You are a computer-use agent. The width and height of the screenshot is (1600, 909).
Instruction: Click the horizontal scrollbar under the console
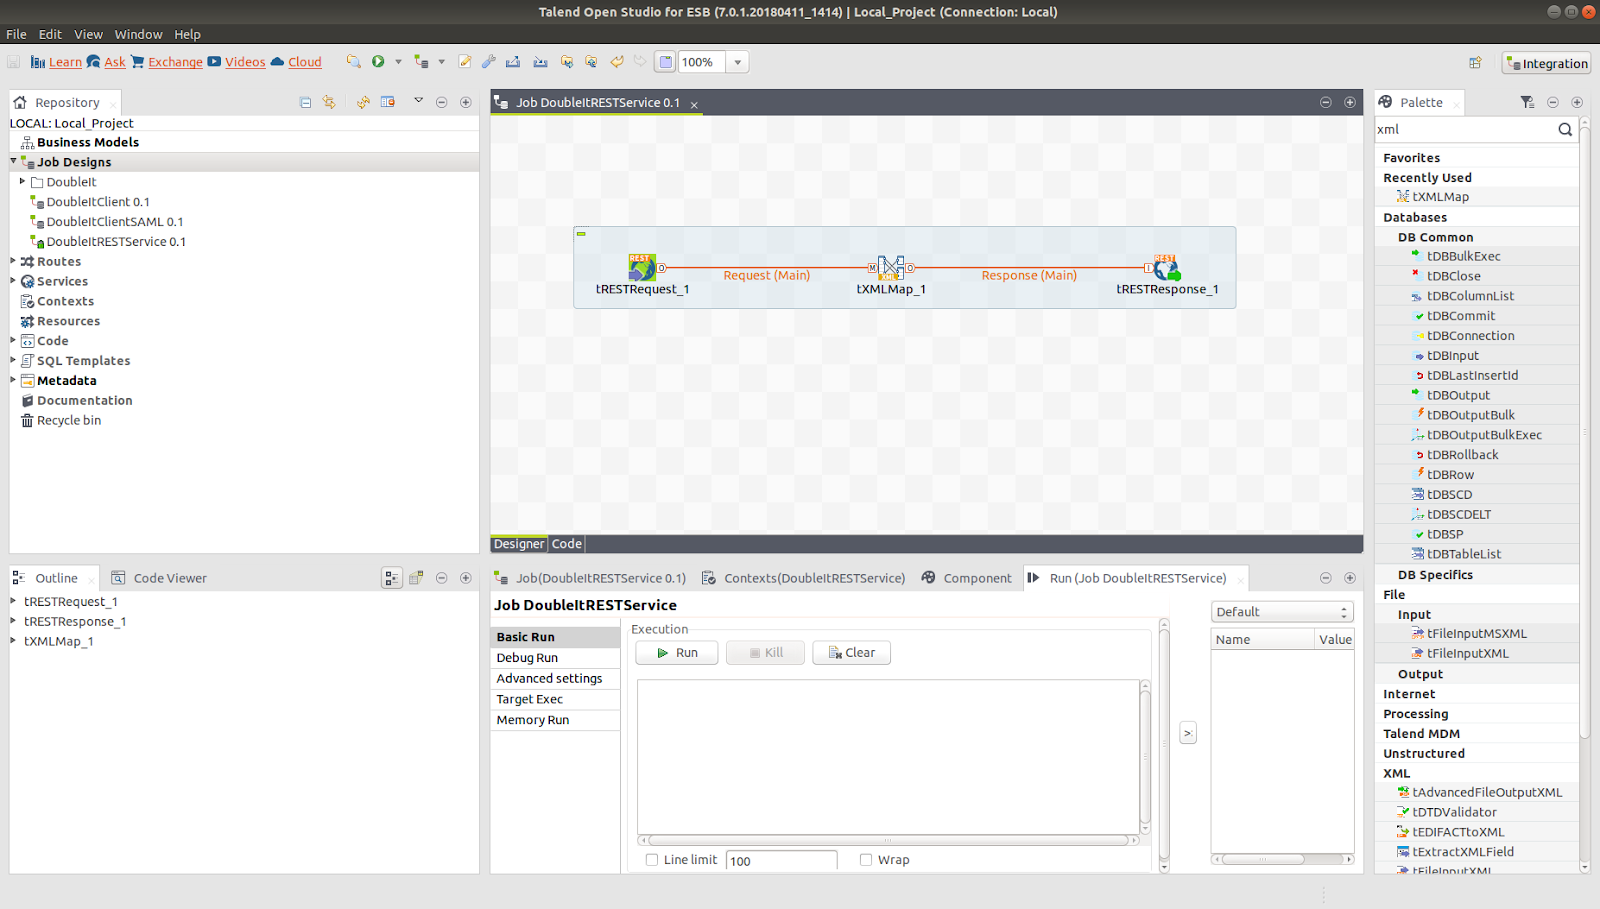(x=888, y=841)
